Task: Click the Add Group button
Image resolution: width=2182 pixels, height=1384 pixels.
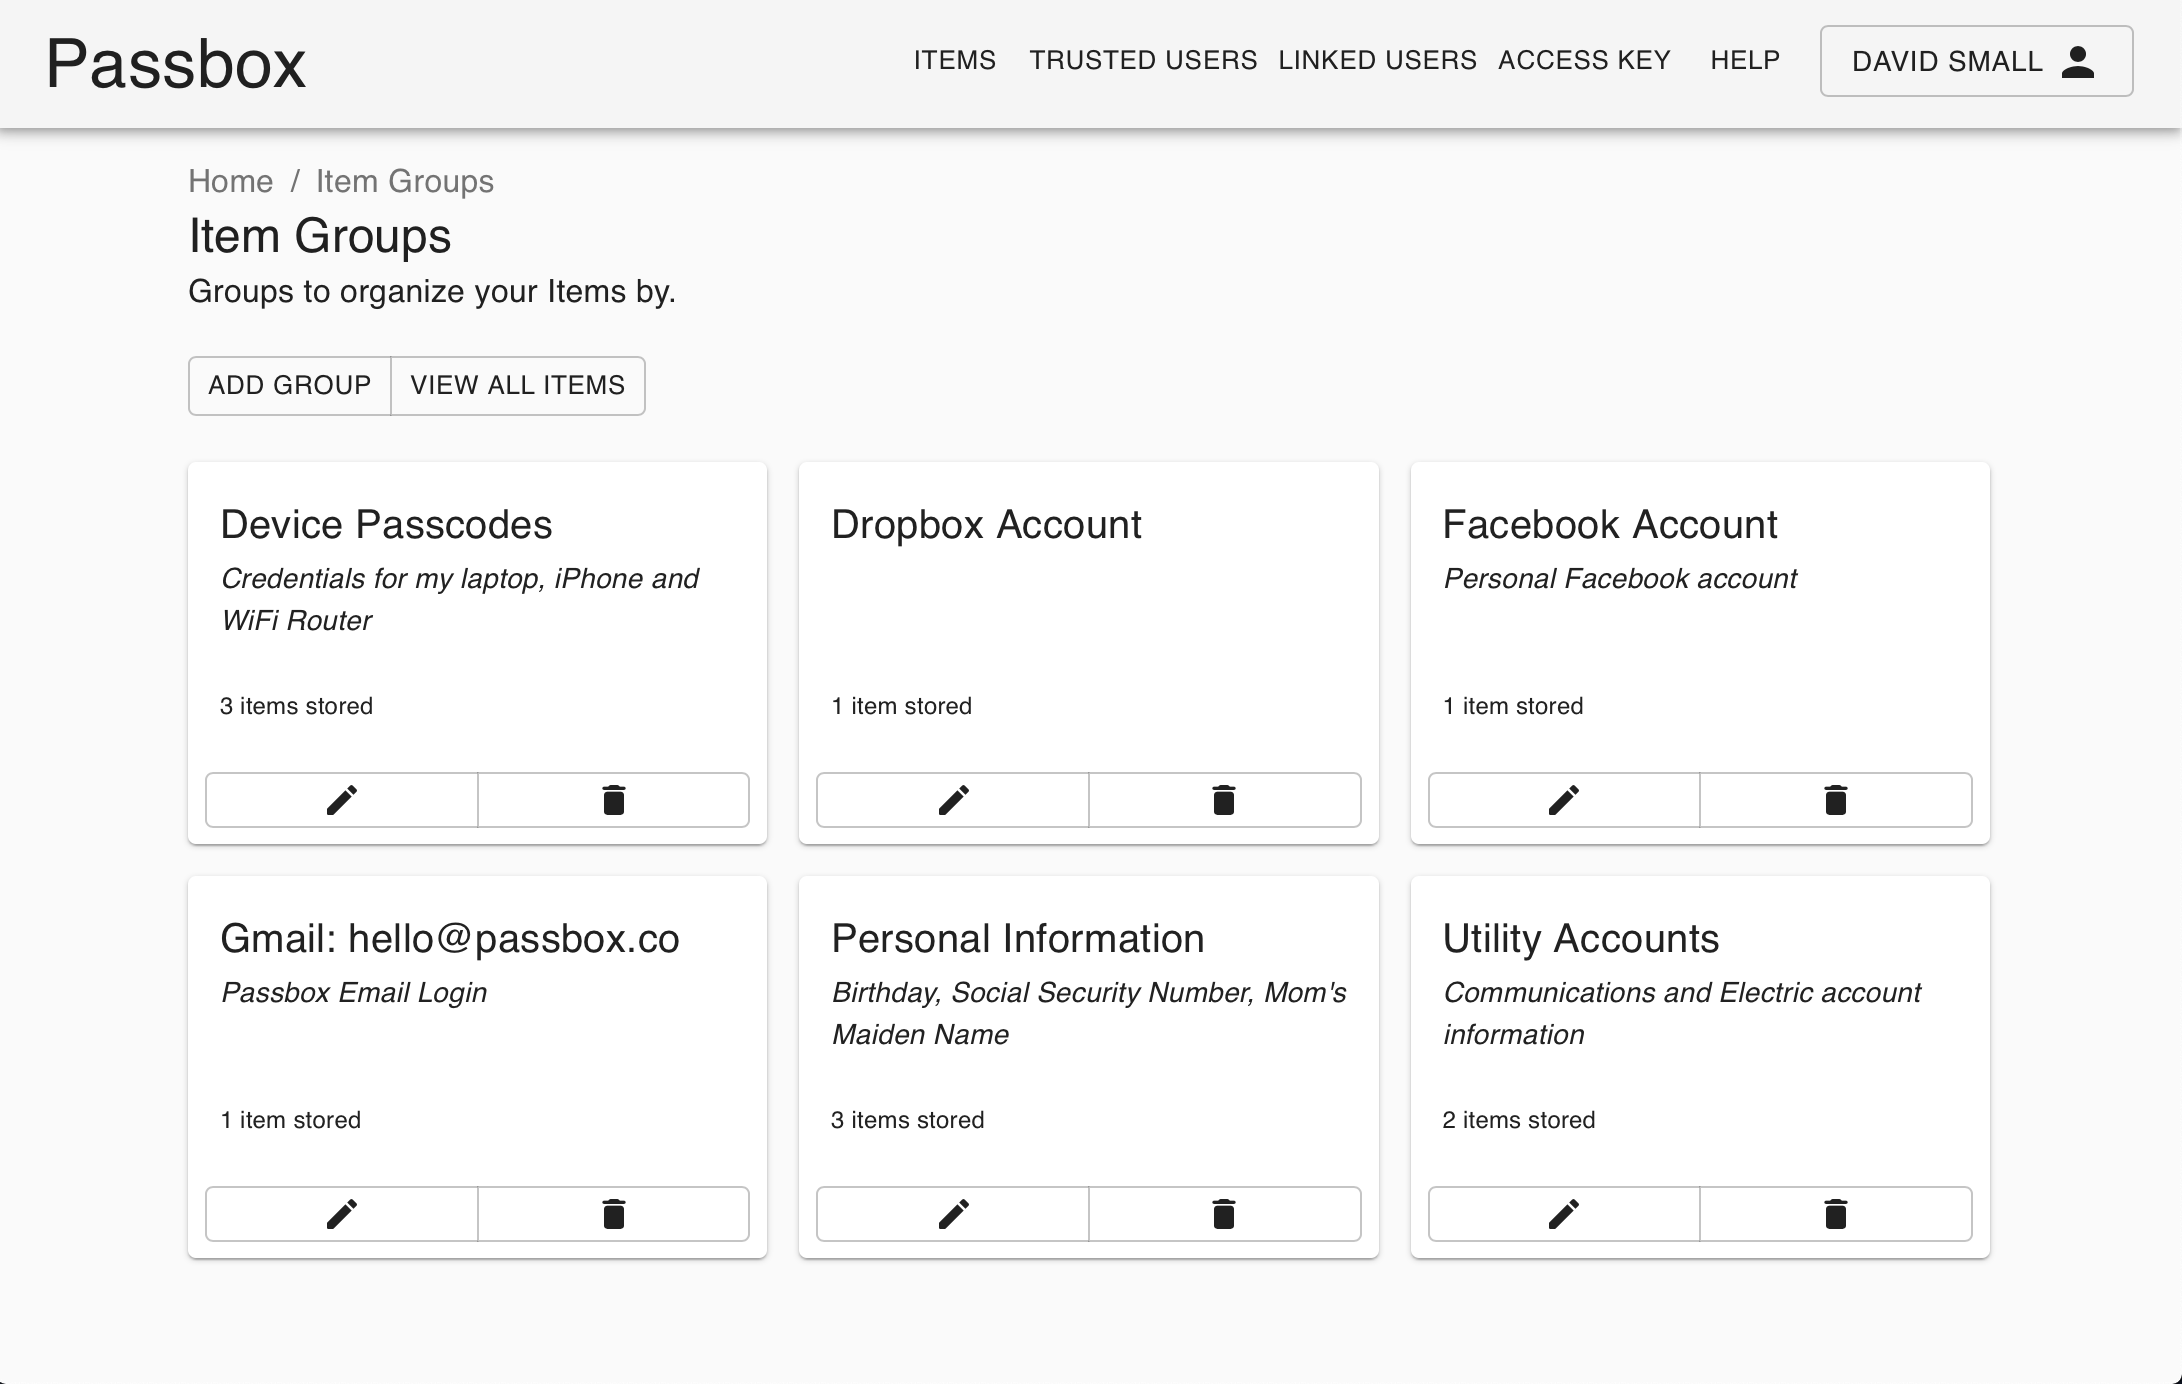Action: coord(289,385)
